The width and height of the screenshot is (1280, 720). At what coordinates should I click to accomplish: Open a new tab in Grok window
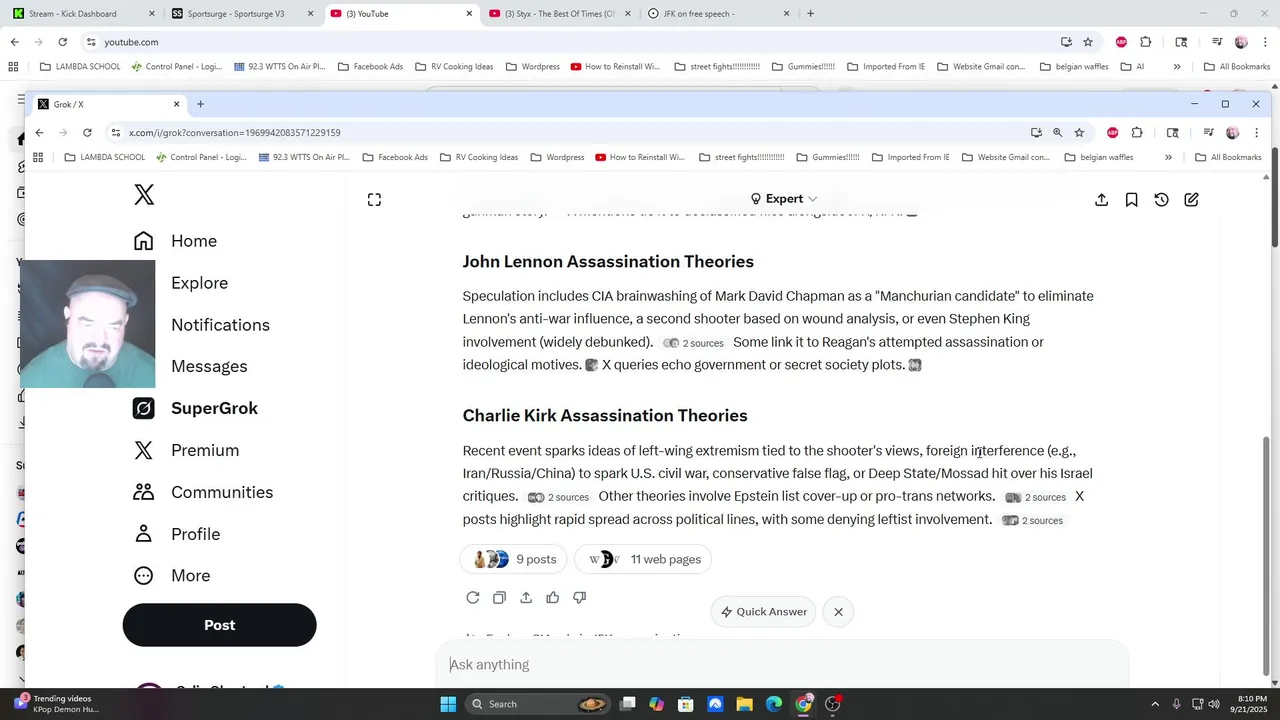200,104
